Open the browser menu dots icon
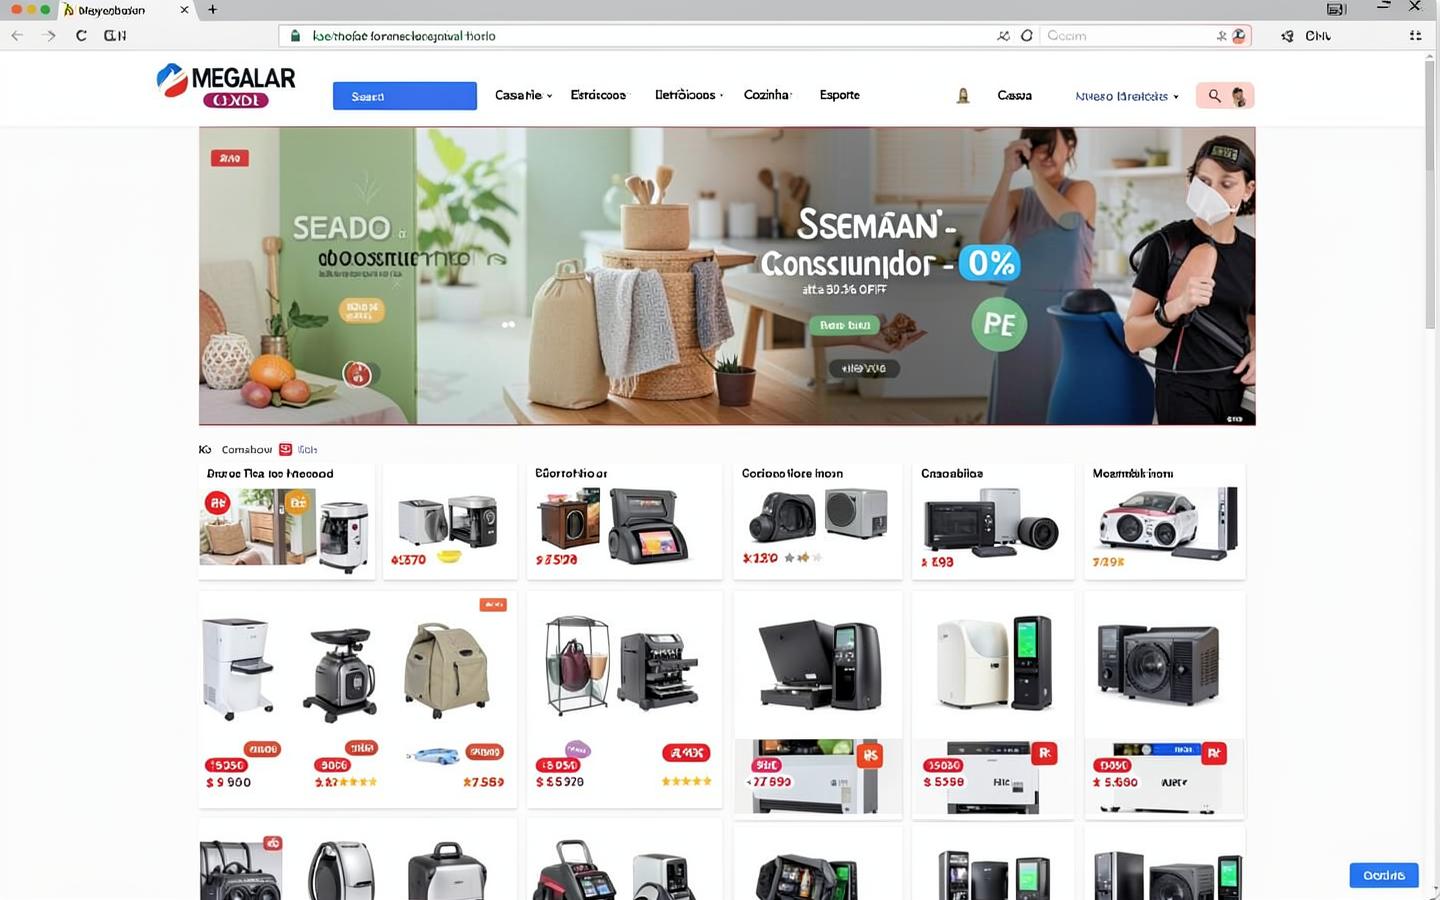The width and height of the screenshot is (1440, 900). [x=1415, y=35]
